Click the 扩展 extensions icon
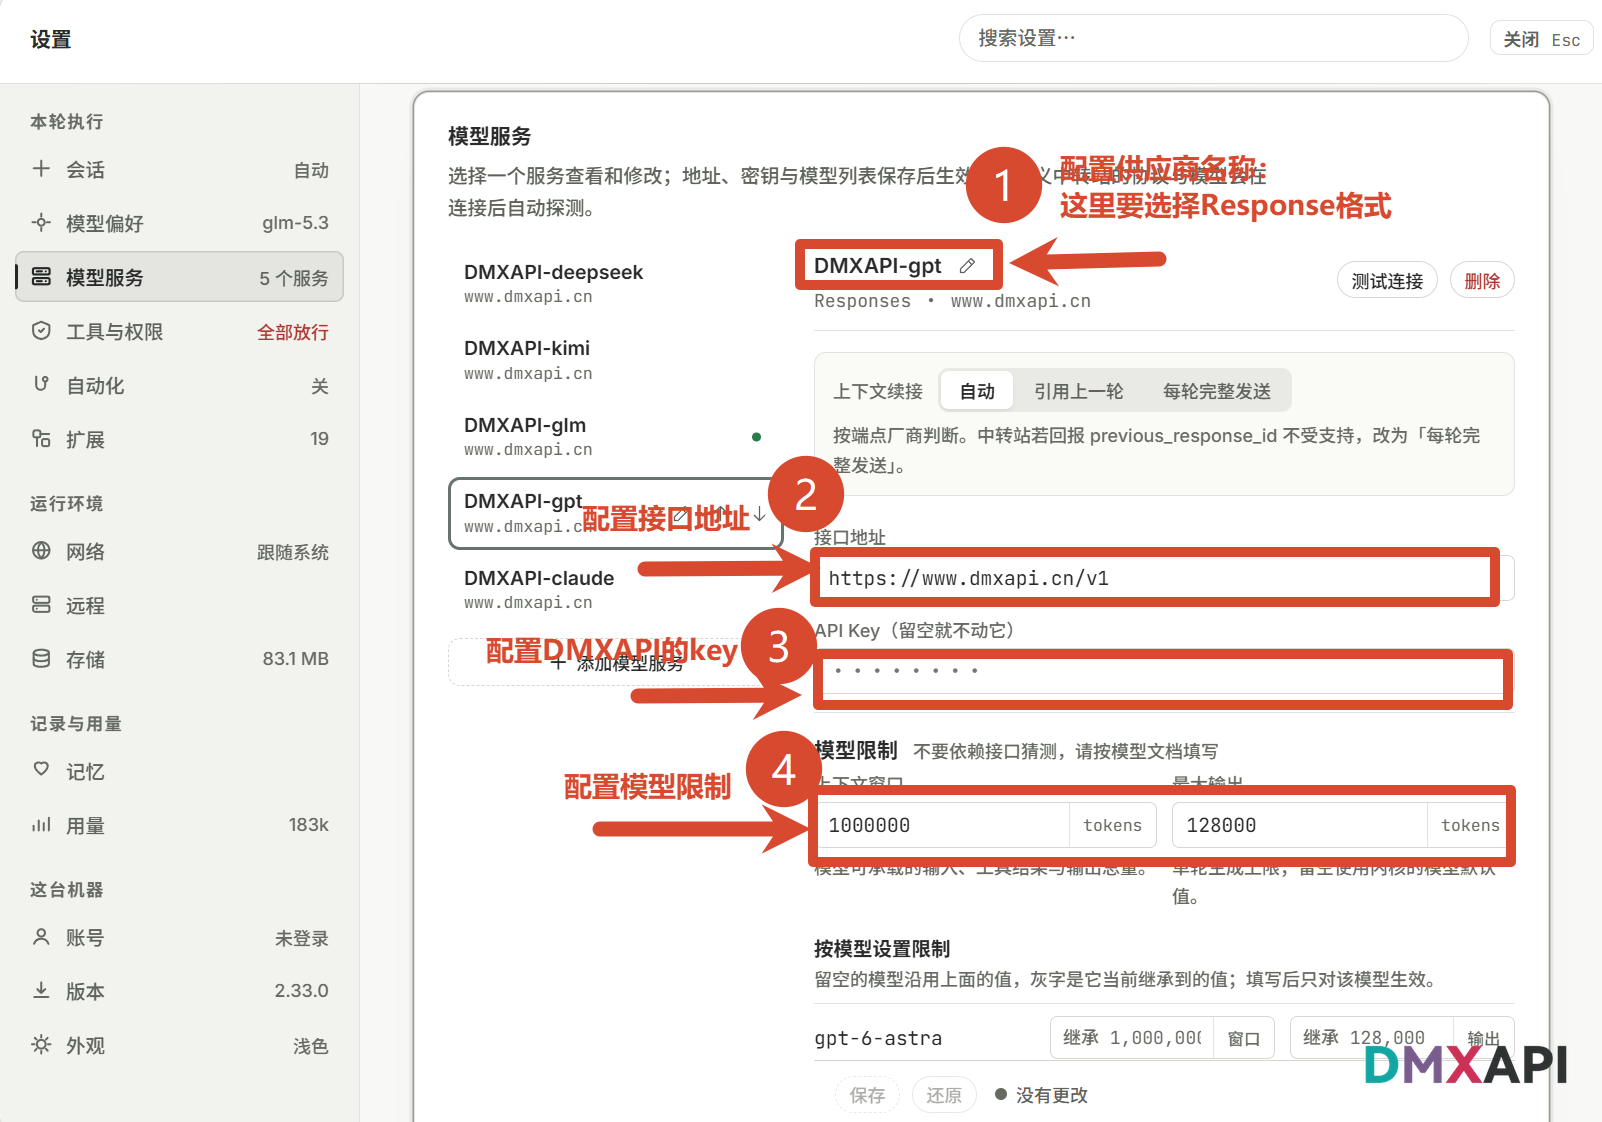The image size is (1602, 1122). pos(41,438)
